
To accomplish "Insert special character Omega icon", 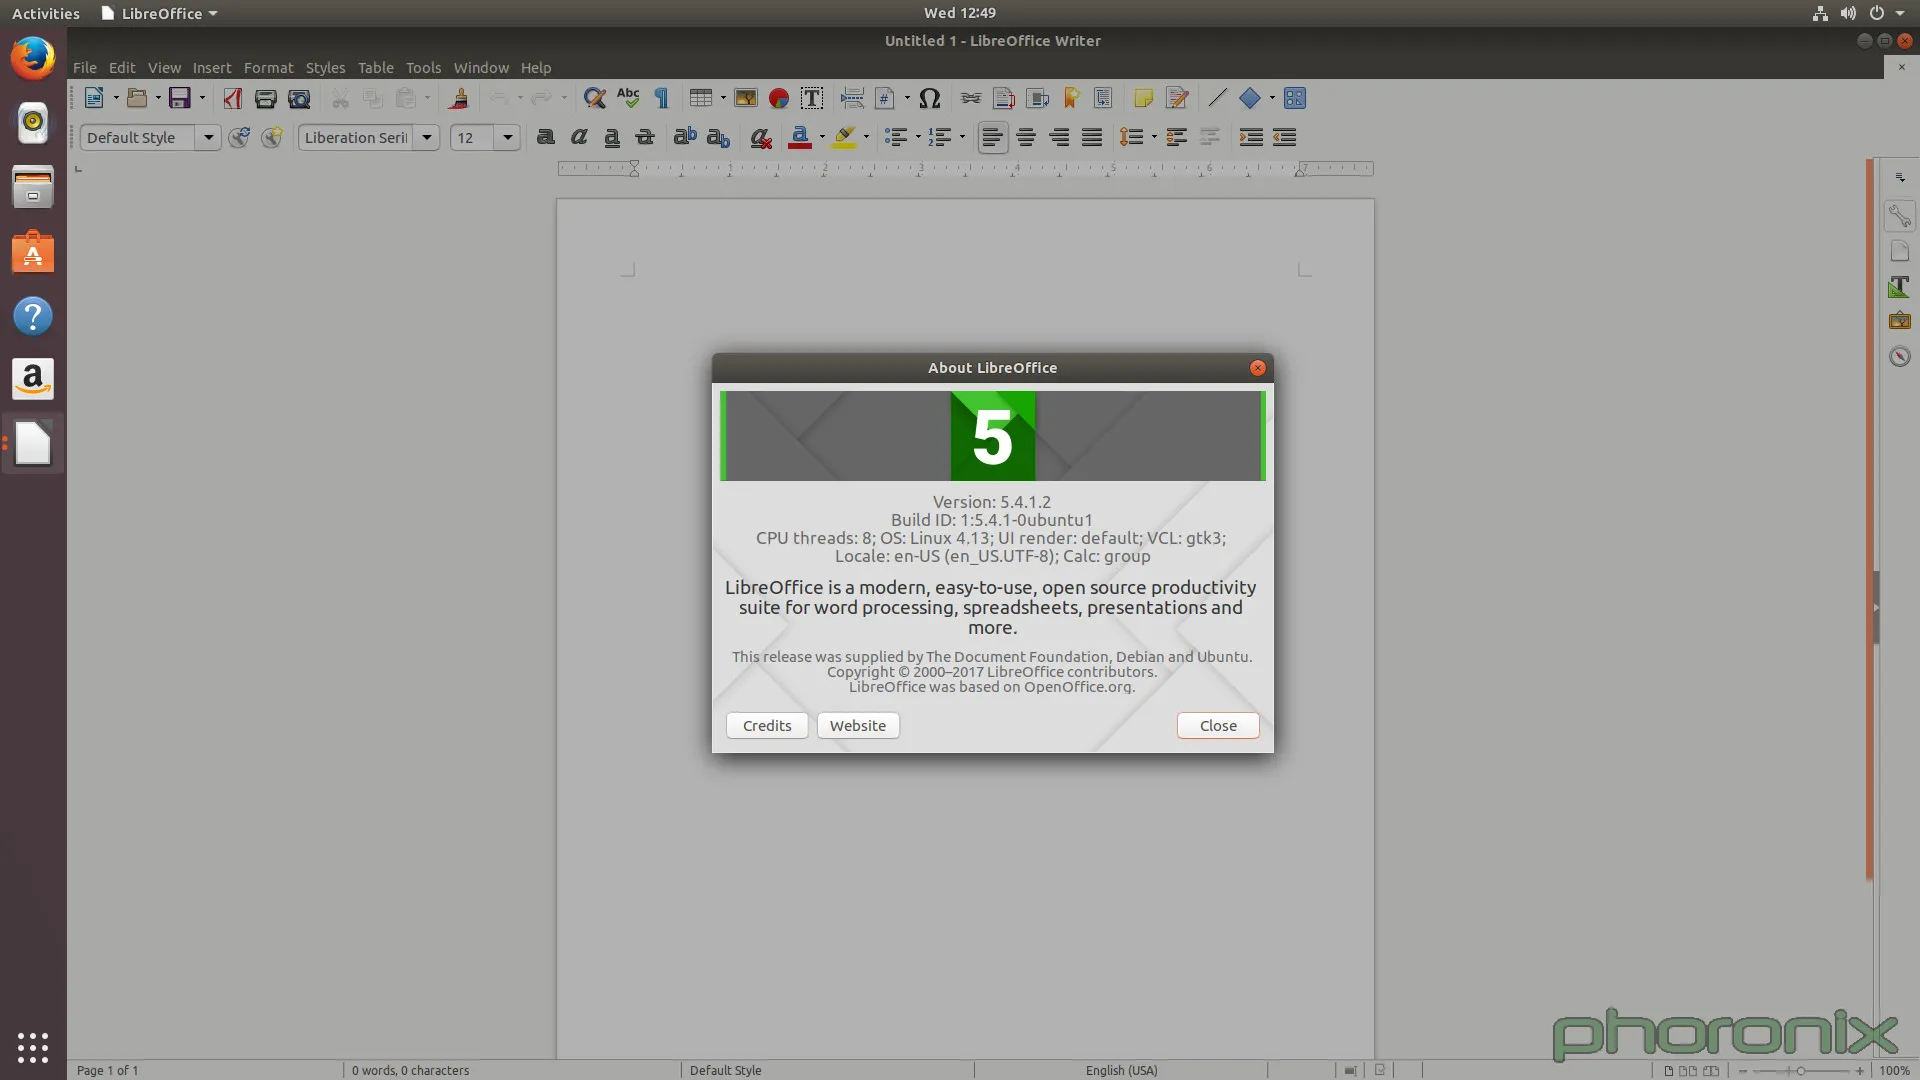I will pyautogui.click(x=930, y=98).
